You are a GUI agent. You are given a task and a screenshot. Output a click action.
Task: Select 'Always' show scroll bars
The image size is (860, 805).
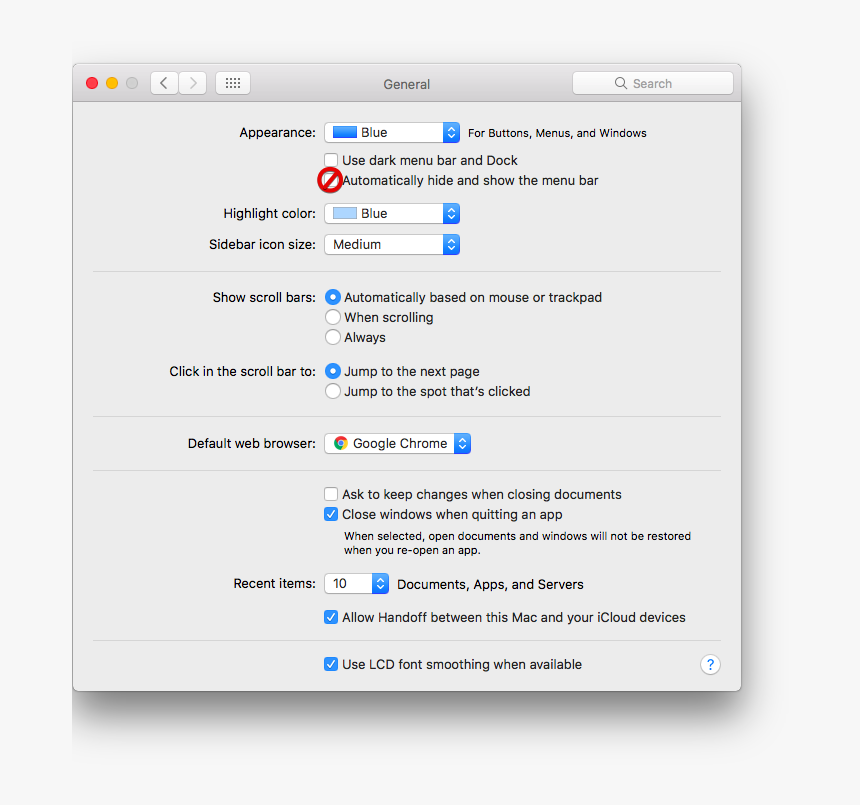[332, 337]
